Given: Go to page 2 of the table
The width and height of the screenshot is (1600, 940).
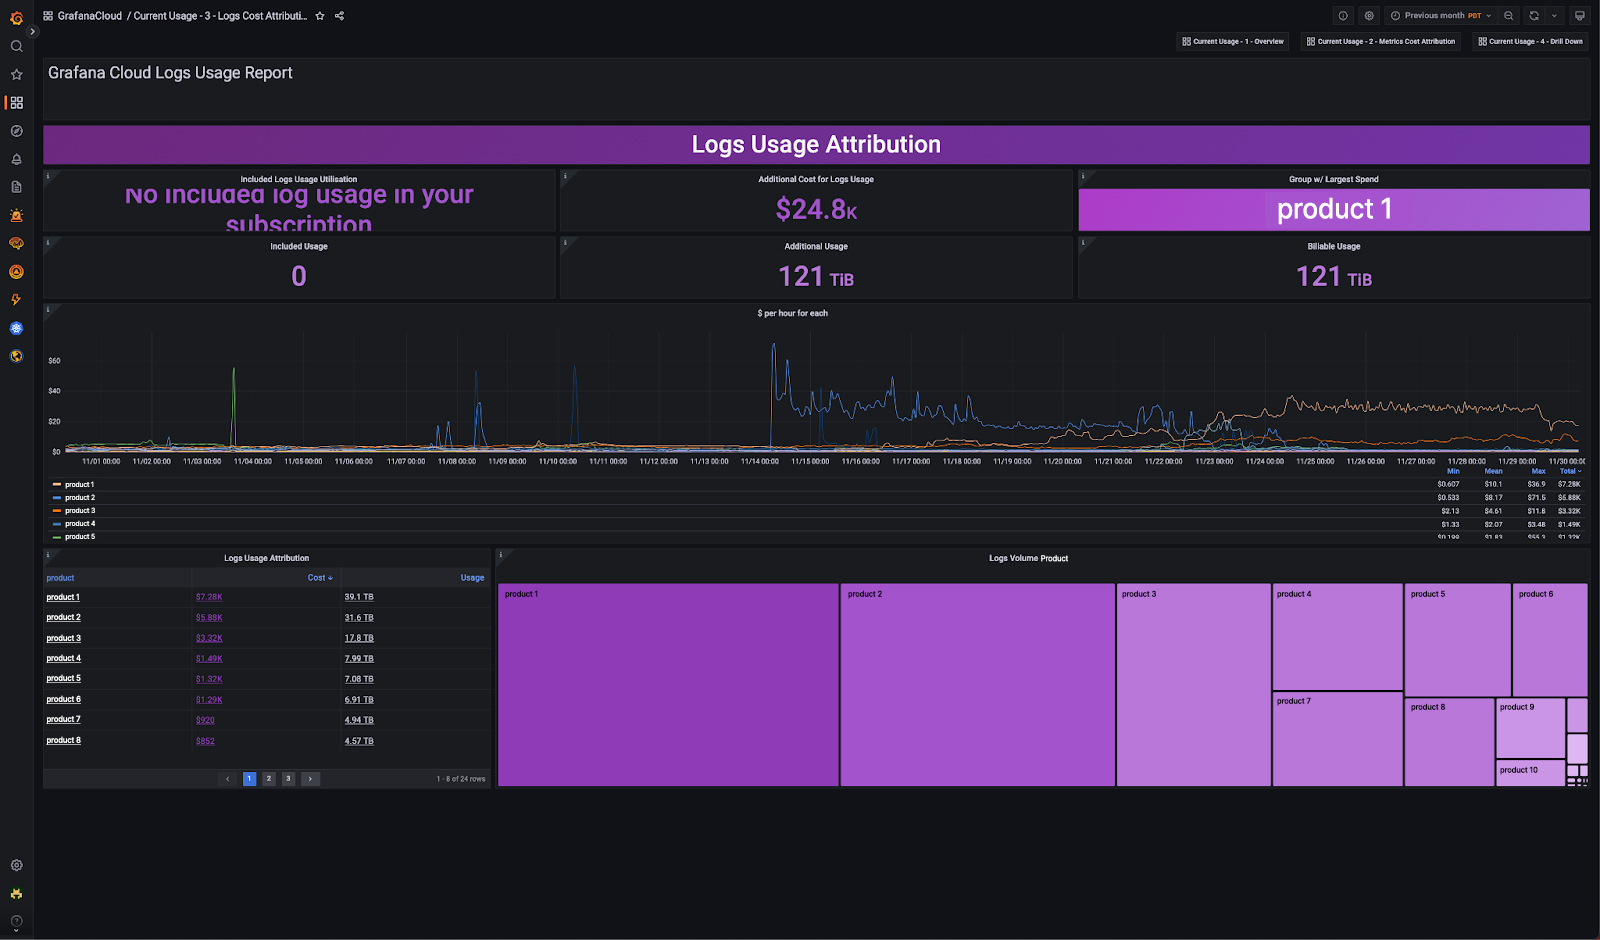Looking at the screenshot, I should (269, 779).
